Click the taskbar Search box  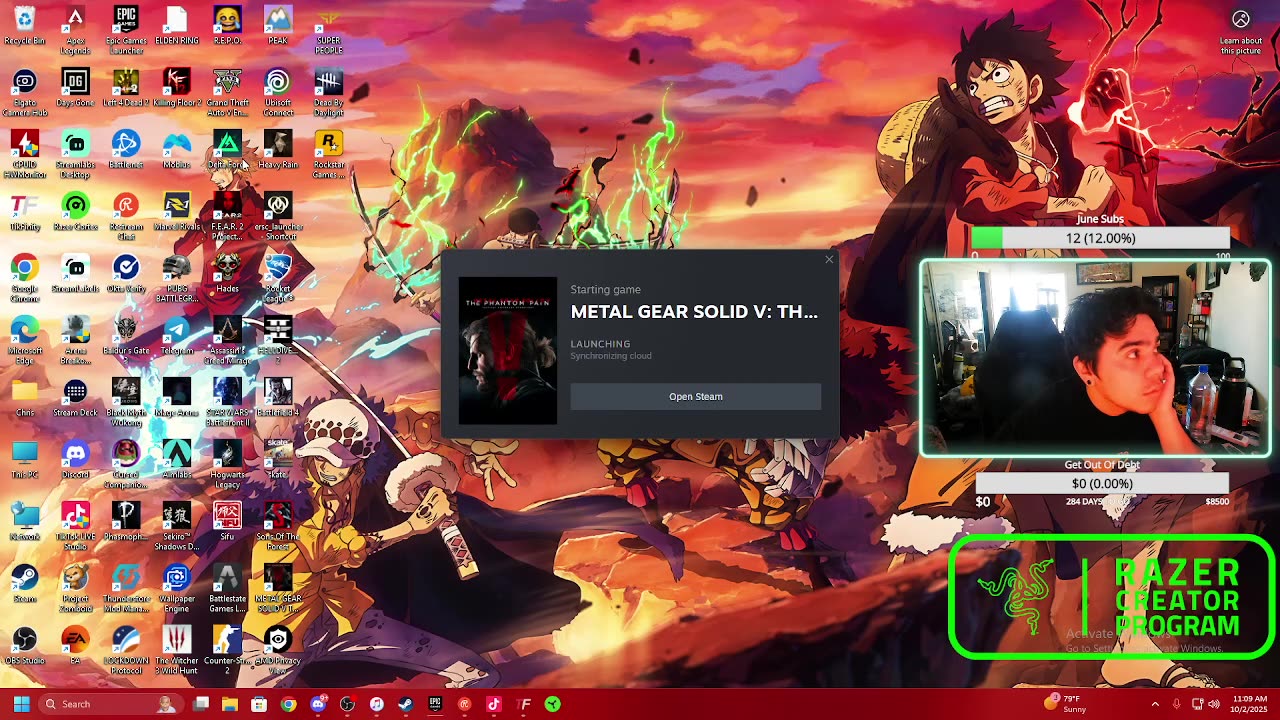tap(111, 704)
